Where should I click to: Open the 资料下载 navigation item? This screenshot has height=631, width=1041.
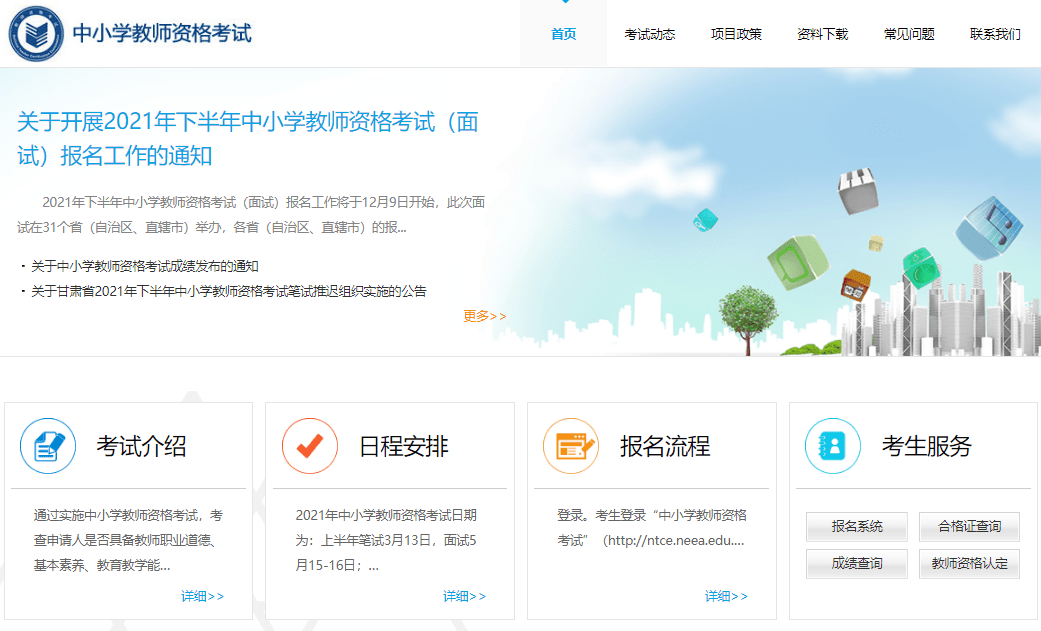click(x=823, y=34)
